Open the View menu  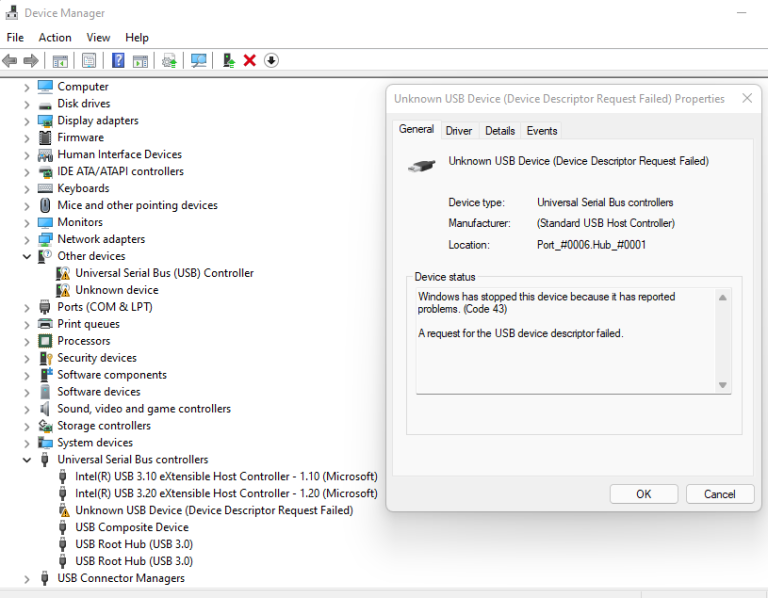[x=98, y=38]
